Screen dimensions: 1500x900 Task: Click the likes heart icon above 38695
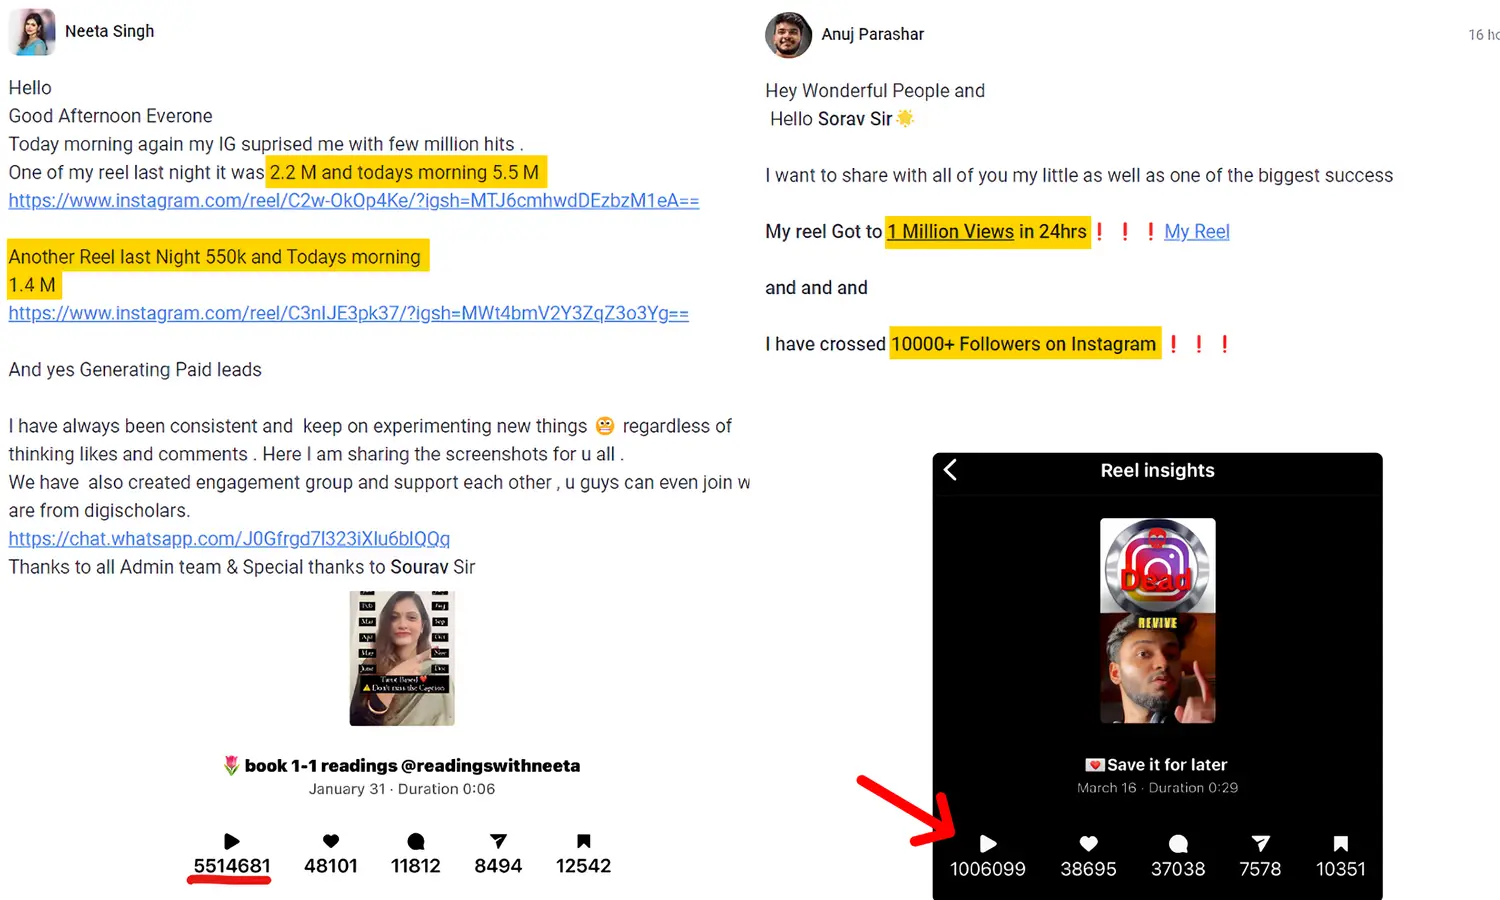[1089, 844]
